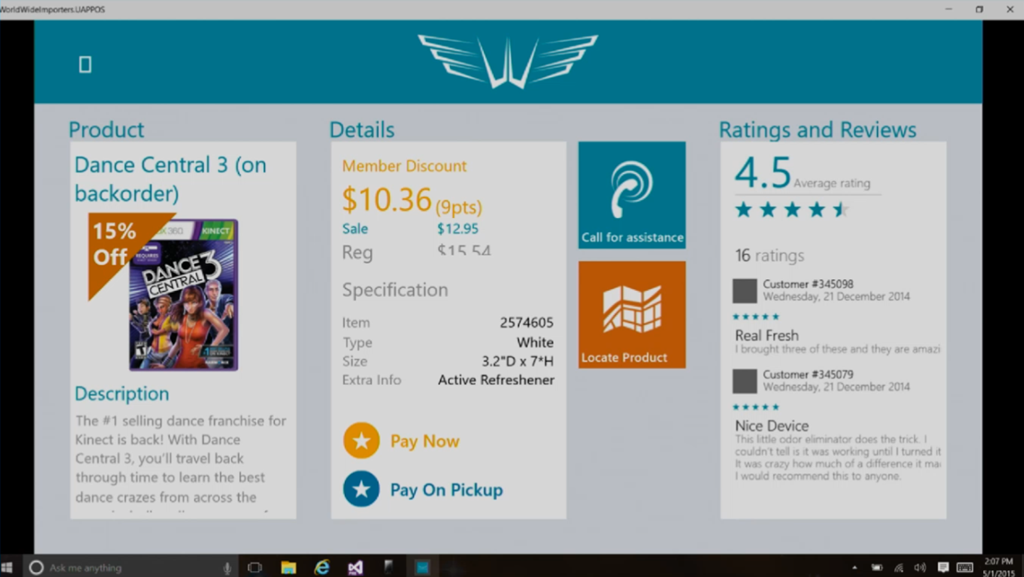Click the 4.5 average rating value
The image size is (1024, 577).
763,172
